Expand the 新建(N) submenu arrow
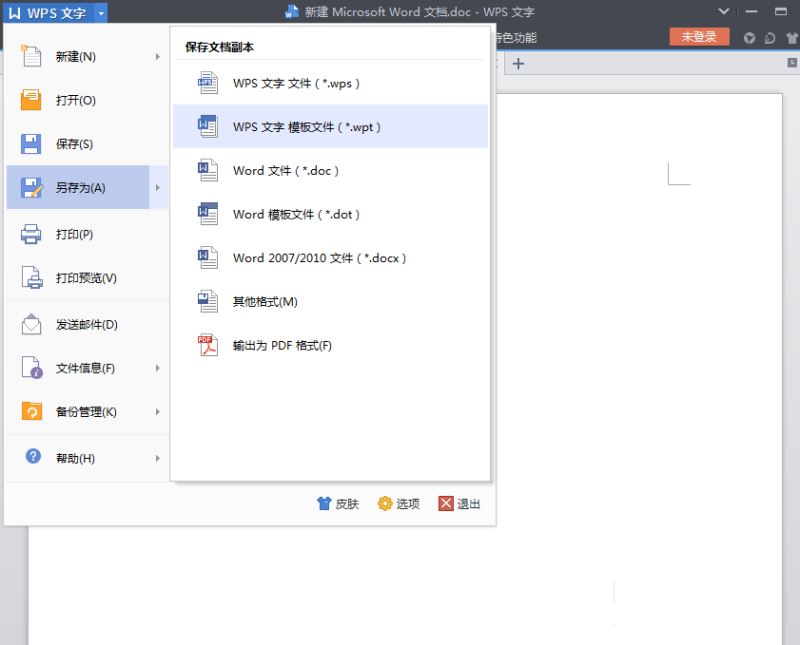800x645 pixels. coord(158,57)
